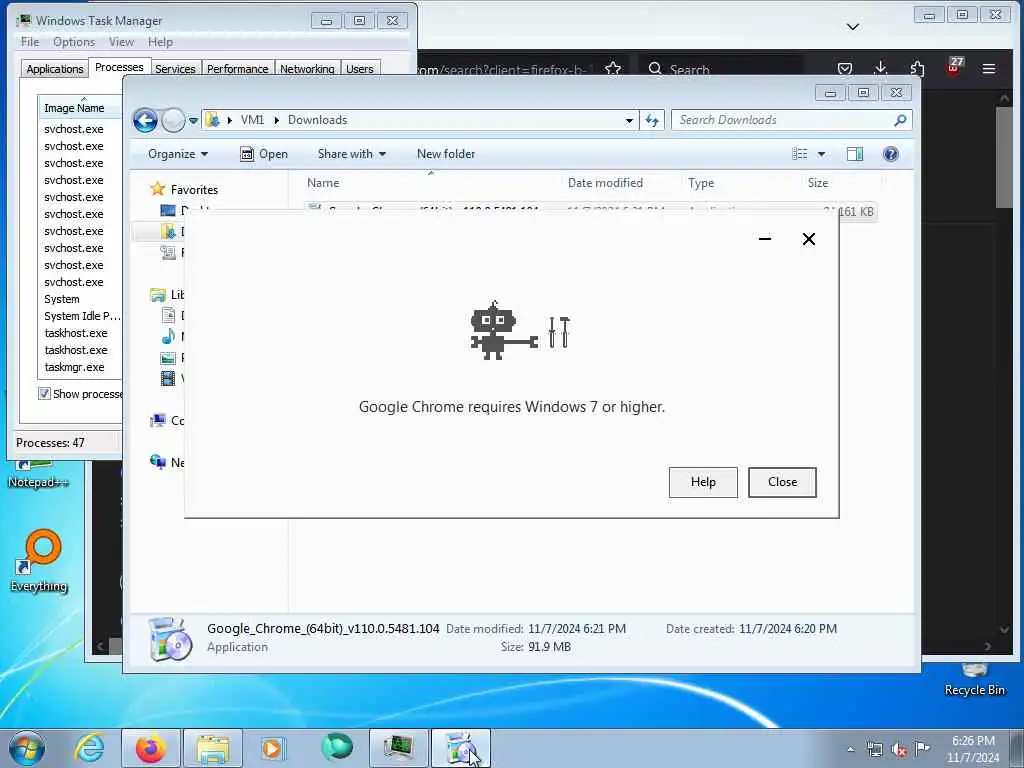The image size is (1024, 768).
Task: Open Explorer help question-mark icon
Action: click(x=890, y=154)
